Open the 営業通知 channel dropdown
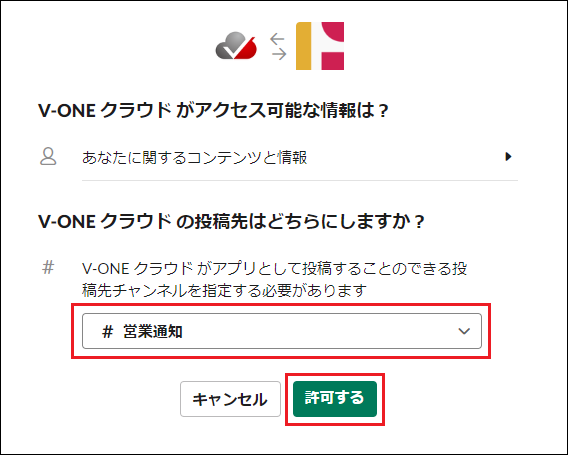 click(x=282, y=331)
